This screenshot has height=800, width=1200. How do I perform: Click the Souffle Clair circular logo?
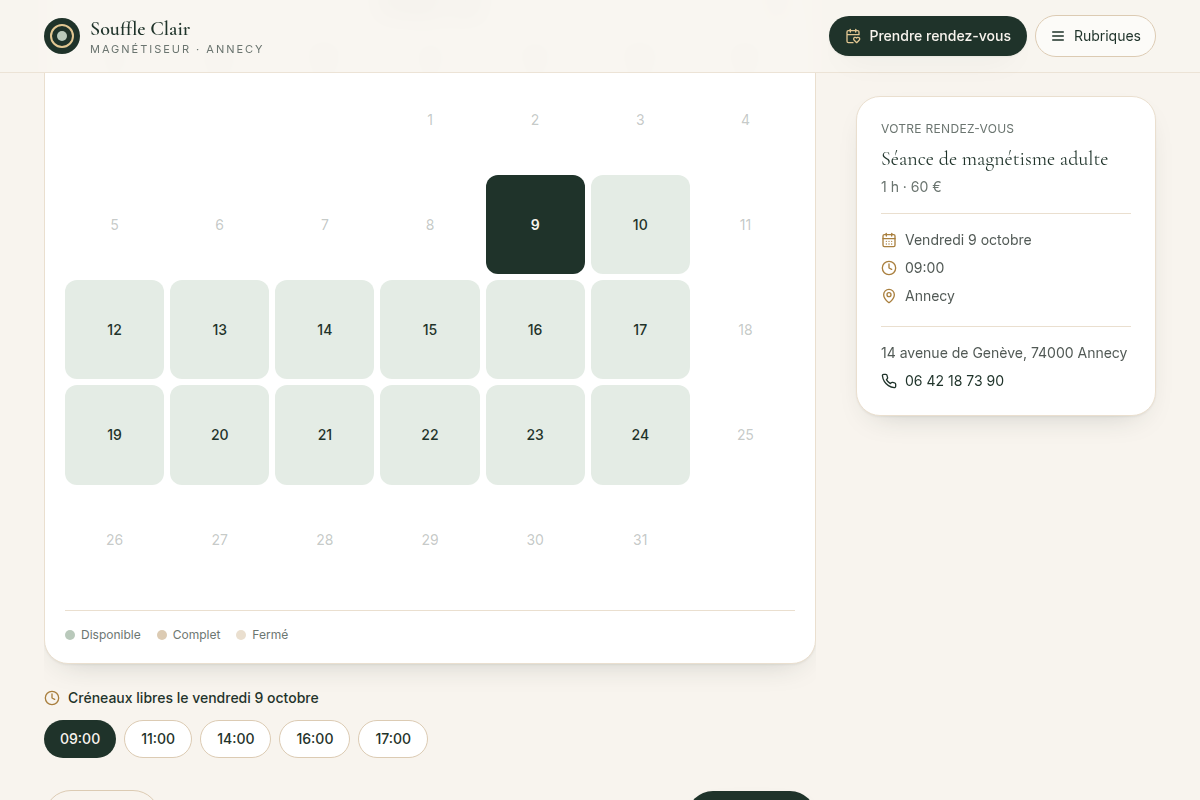[62, 36]
